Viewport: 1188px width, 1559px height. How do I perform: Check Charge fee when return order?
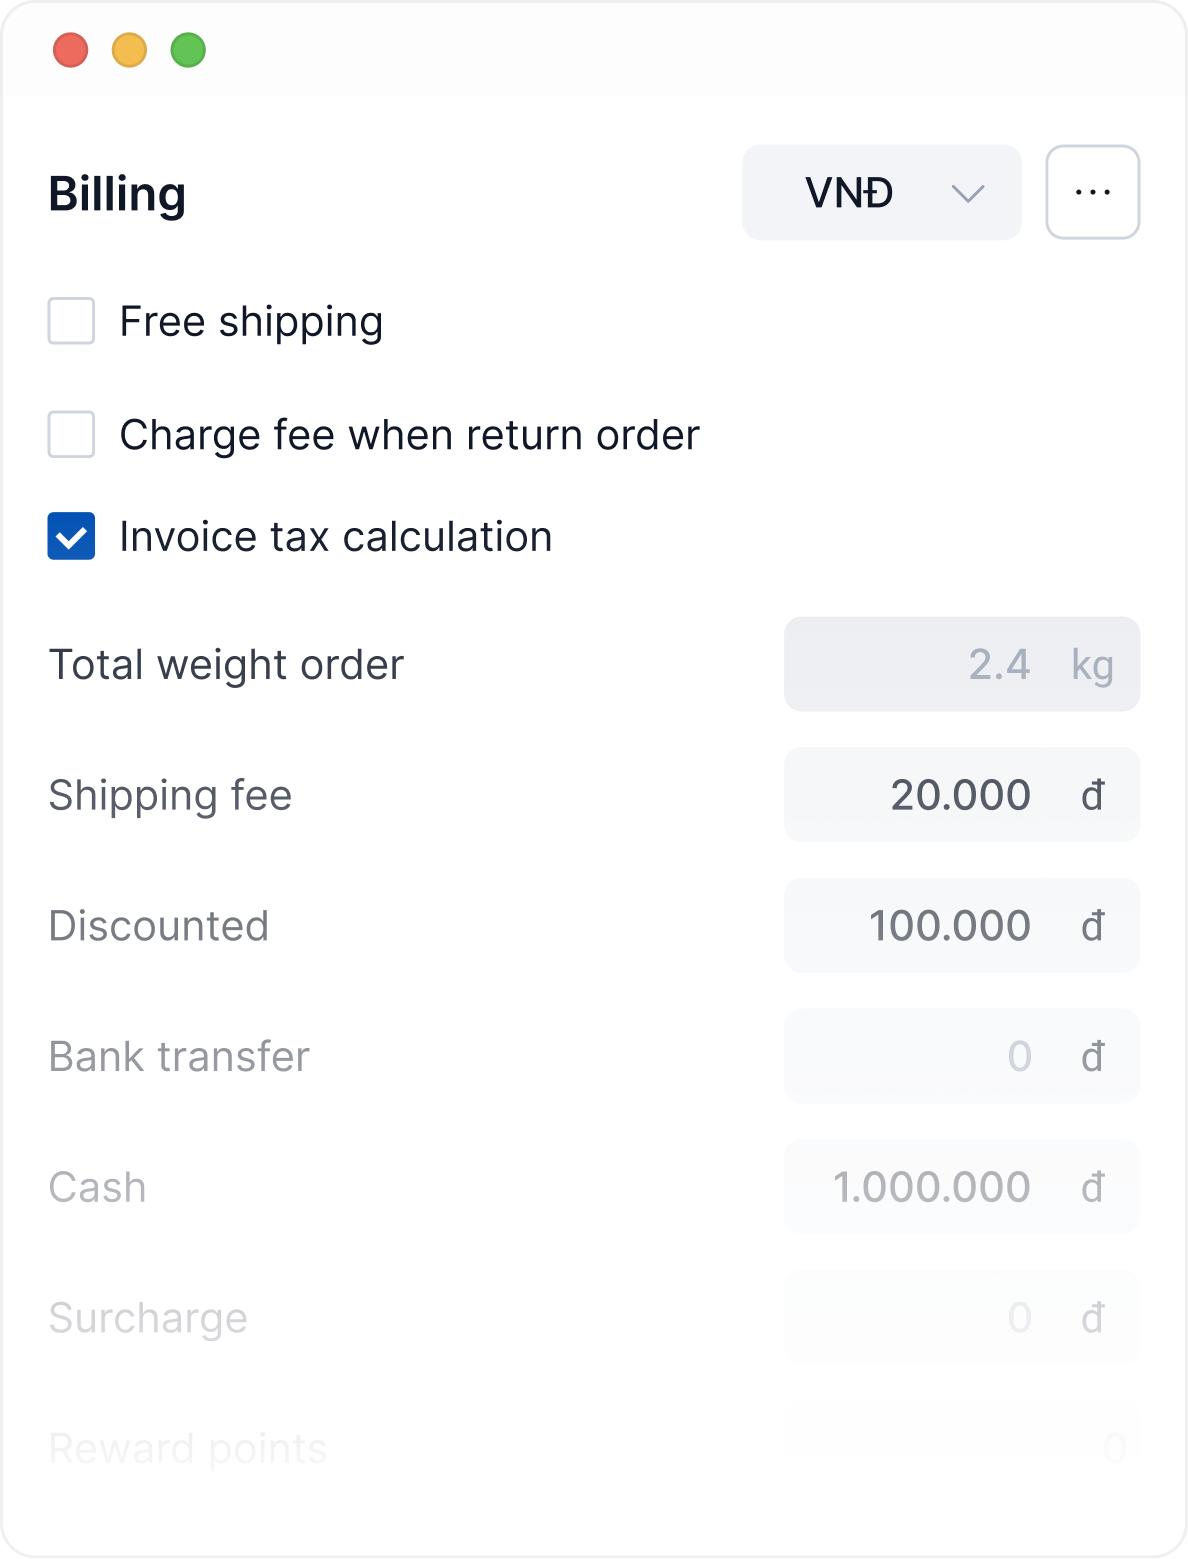click(72, 434)
